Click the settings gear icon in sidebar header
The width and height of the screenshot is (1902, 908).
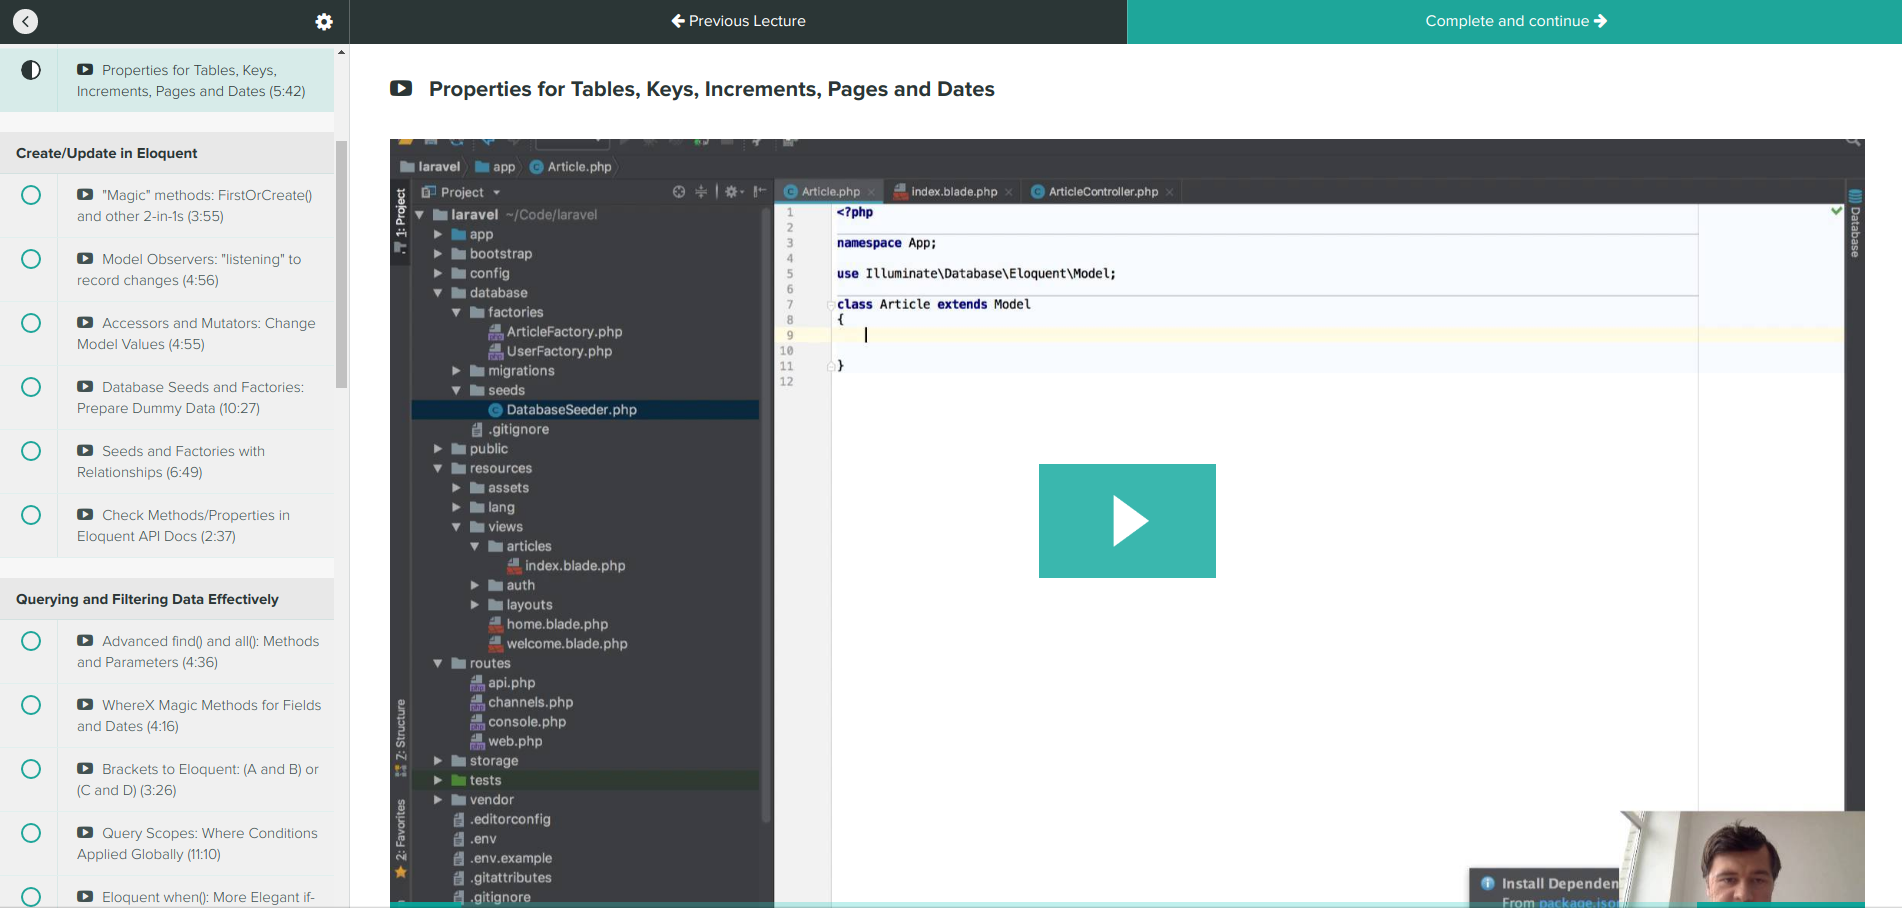(x=324, y=21)
